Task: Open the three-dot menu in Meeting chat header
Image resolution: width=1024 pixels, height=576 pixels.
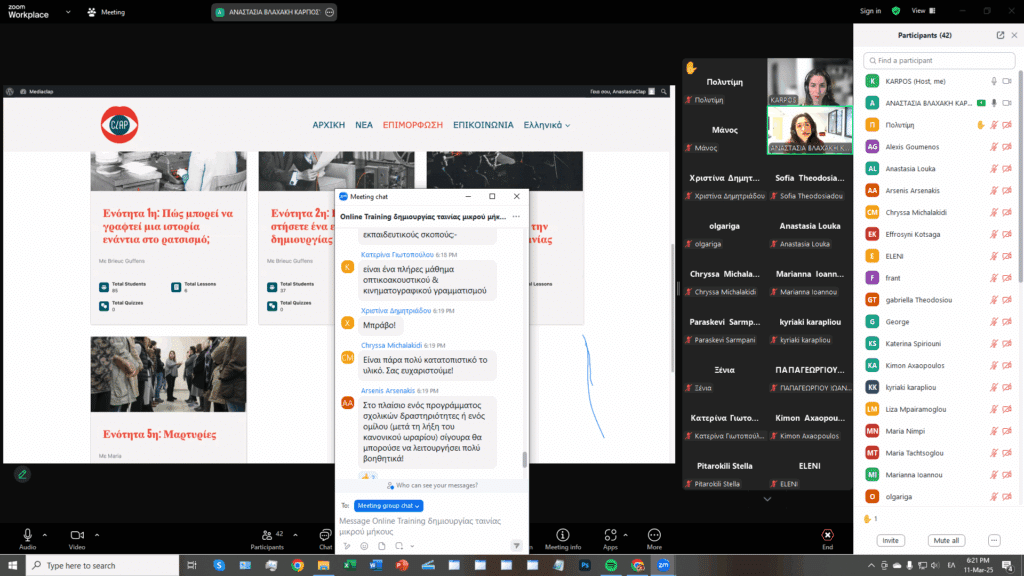Action: pos(516,216)
